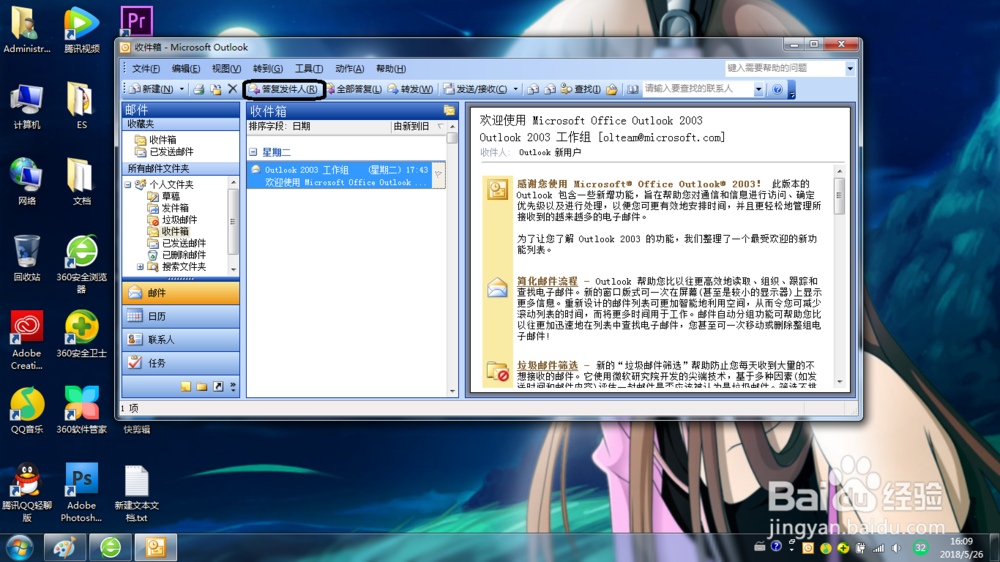Switch to the 联系人 contacts pane
This screenshot has width=1000, height=562.
180,340
